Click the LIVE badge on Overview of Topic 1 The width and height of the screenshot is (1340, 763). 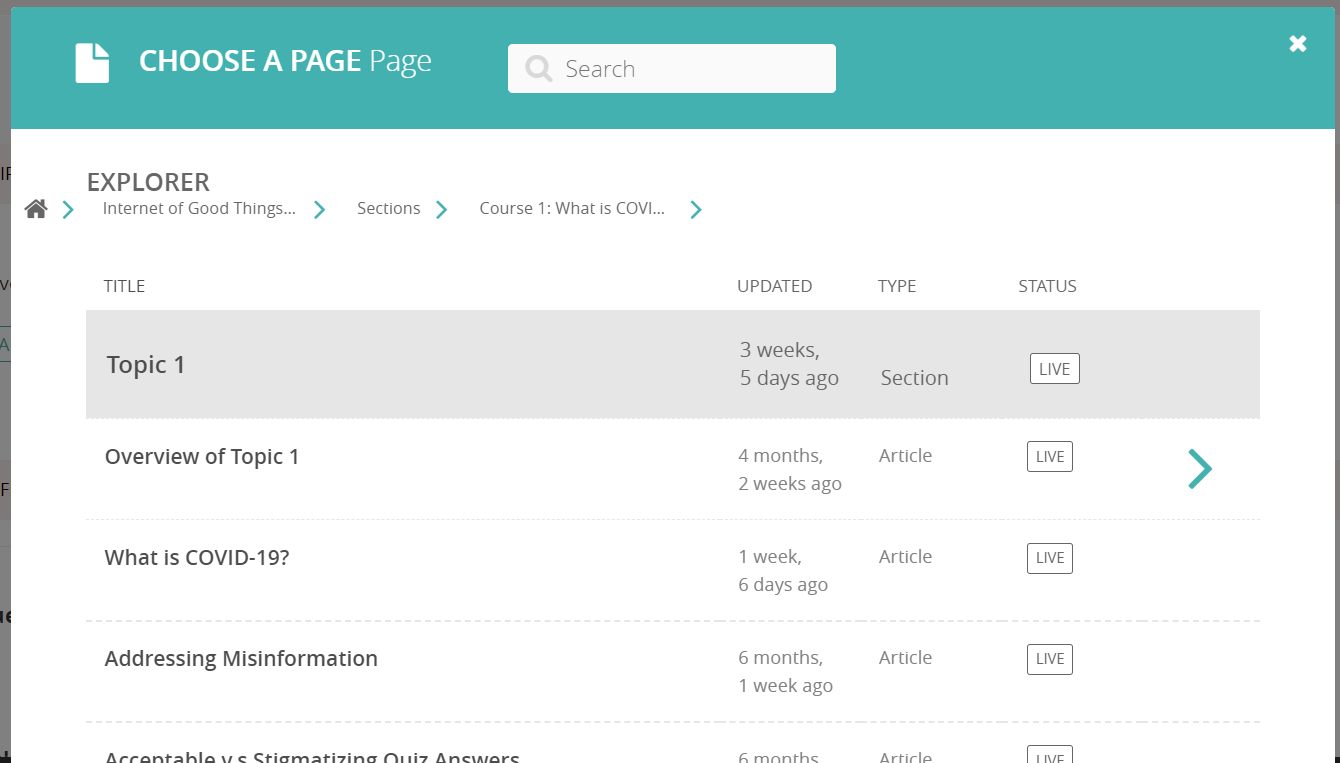(x=1049, y=456)
